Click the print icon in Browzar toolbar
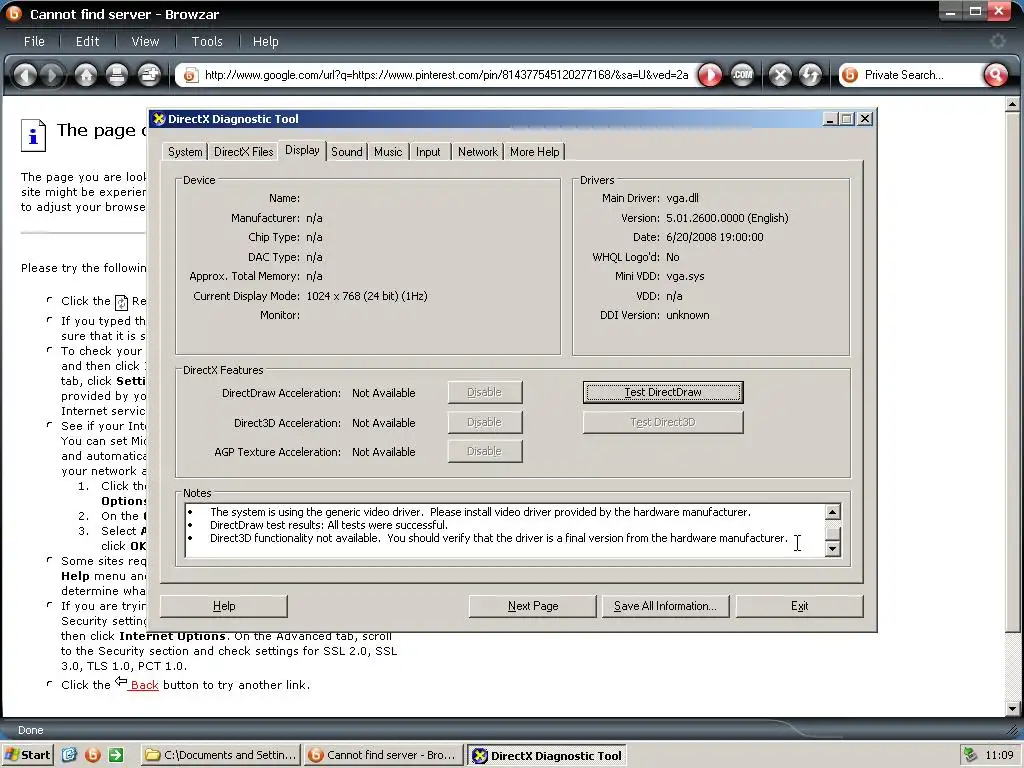The image size is (1024, 768). tap(117, 75)
